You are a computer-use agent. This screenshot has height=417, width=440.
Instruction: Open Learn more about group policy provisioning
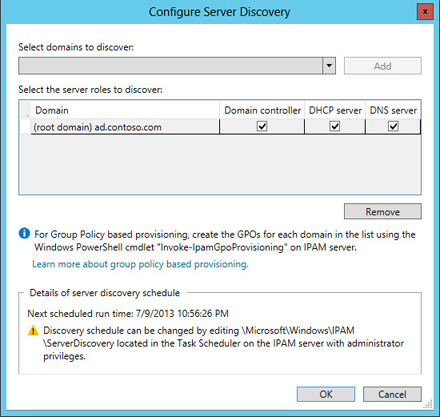coord(140,264)
